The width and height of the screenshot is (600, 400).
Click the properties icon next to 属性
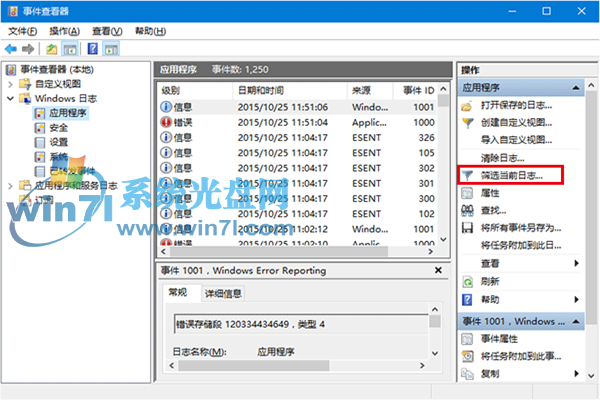point(467,192)
